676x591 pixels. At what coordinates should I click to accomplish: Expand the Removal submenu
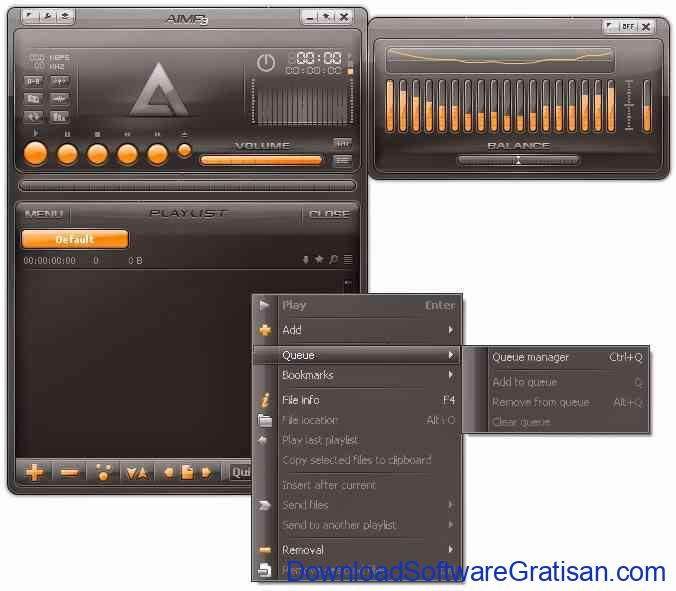click(357, 550)
